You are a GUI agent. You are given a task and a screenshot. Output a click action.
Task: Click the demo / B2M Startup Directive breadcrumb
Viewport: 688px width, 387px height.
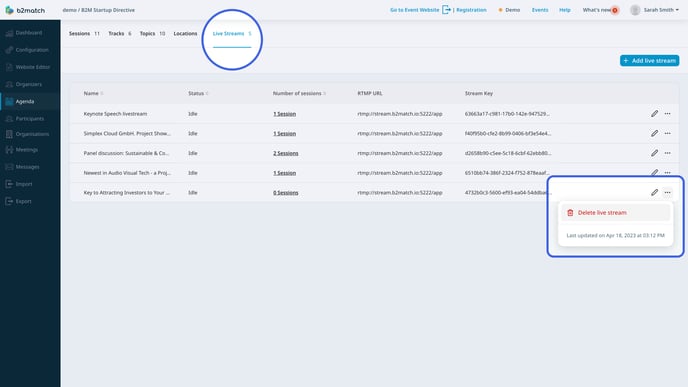[99, 10]
